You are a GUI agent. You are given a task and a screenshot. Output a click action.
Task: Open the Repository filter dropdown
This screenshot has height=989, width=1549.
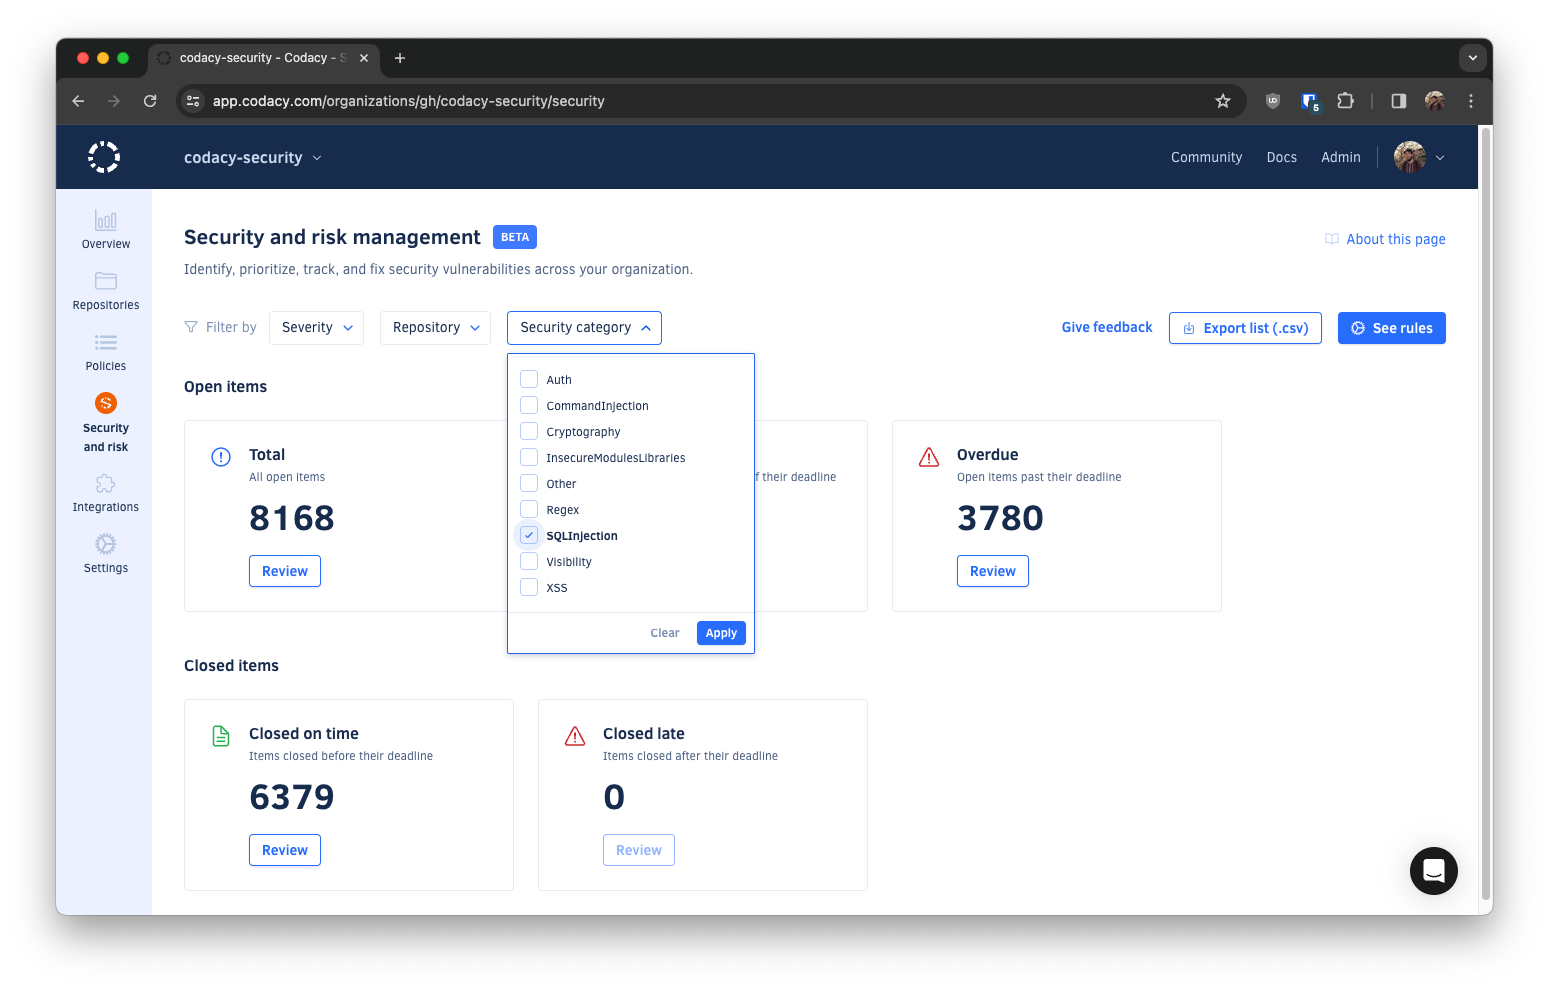[435, 328]
